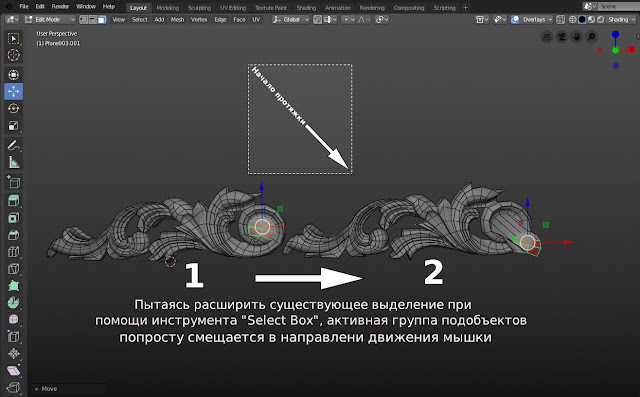The image size is (640, 397).
Task: Select the Annotate pencil tool
Action: pyautogui.click(x=13, y=145)
